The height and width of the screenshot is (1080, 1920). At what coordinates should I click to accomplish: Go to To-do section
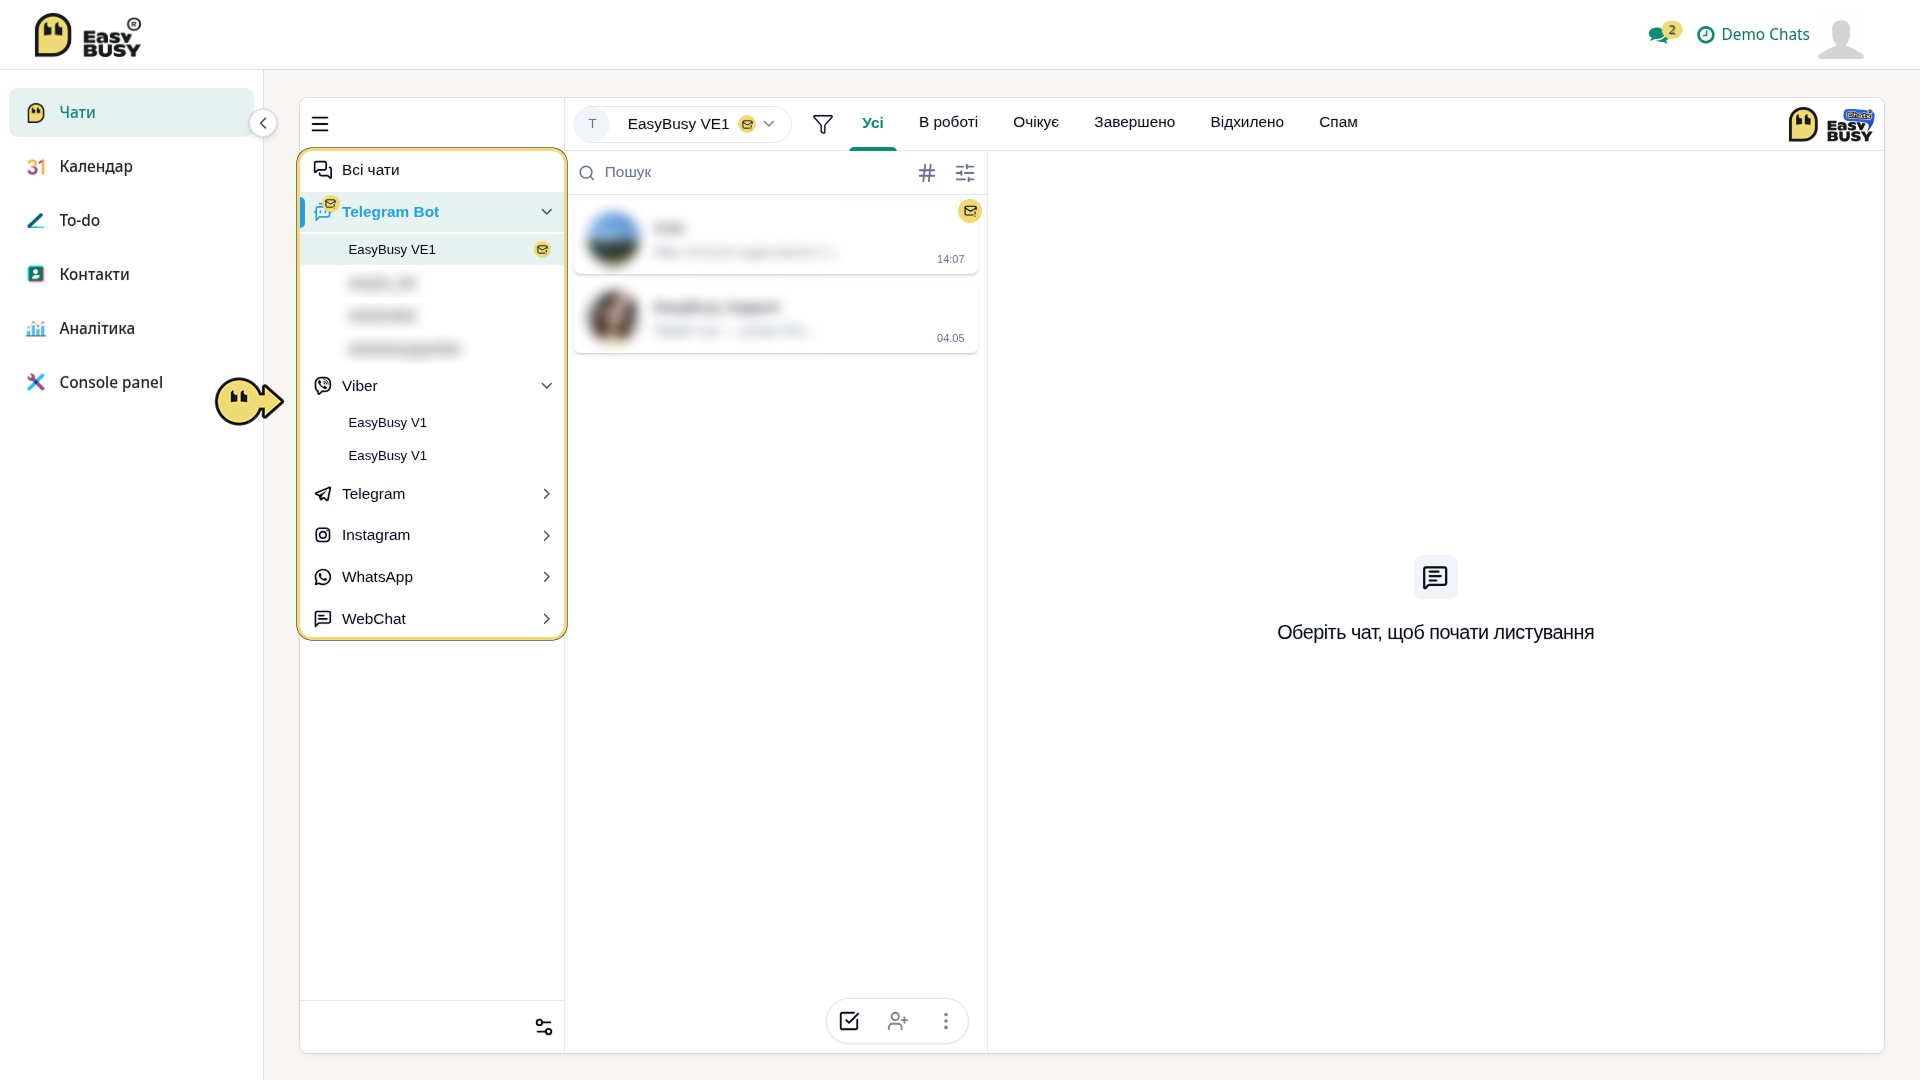131,221
